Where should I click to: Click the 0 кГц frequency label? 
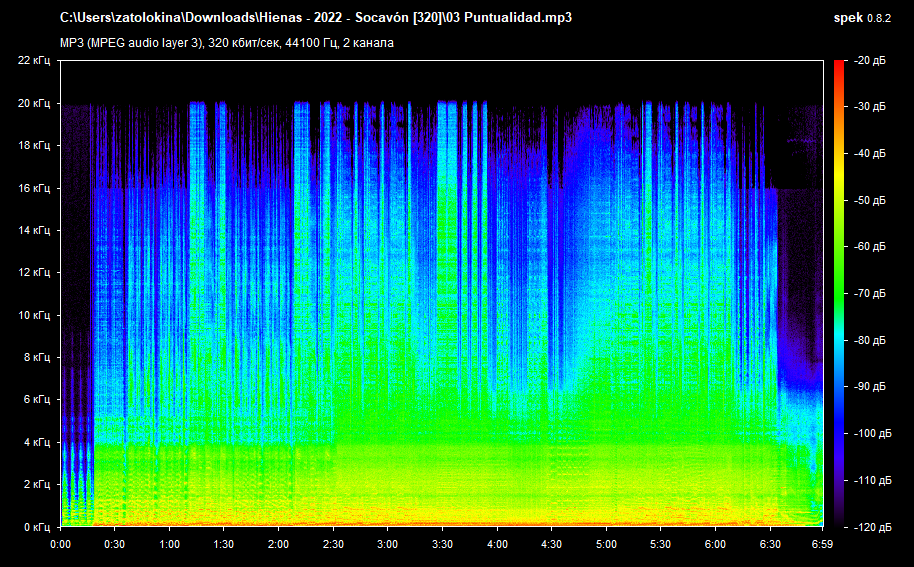click(37, 526)
